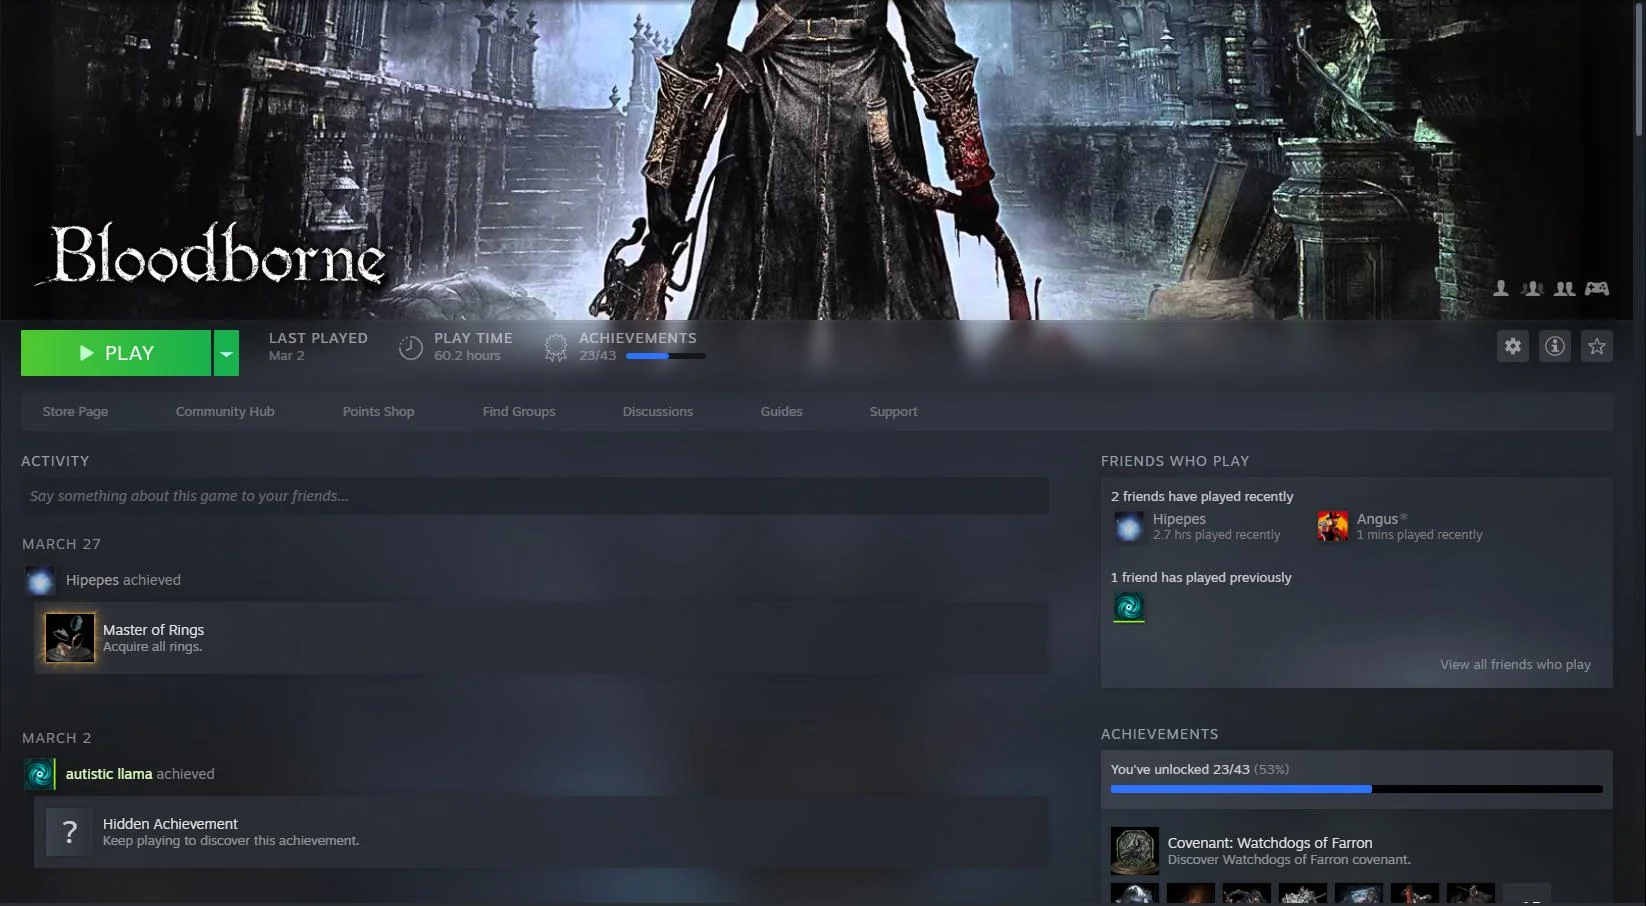This screenshot has height=906, width=1646.
Task: Favorite Bloodborne using the star toggle
Action: pos(1597,346)
